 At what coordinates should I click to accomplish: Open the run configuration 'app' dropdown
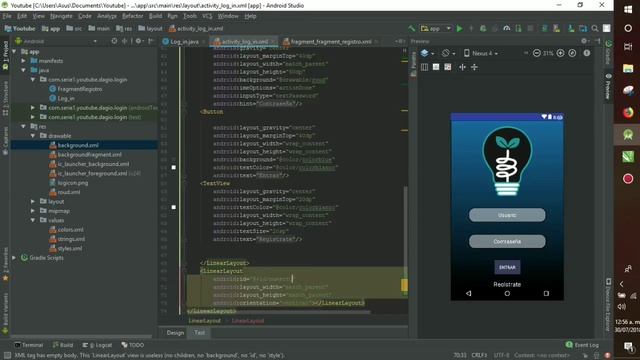[436, 29]
